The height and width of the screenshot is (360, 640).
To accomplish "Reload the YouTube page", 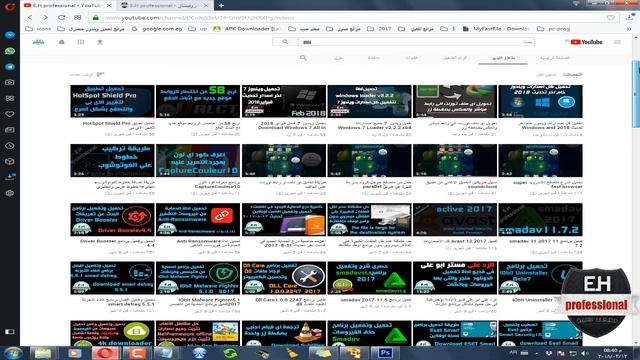I will point(62,18).
